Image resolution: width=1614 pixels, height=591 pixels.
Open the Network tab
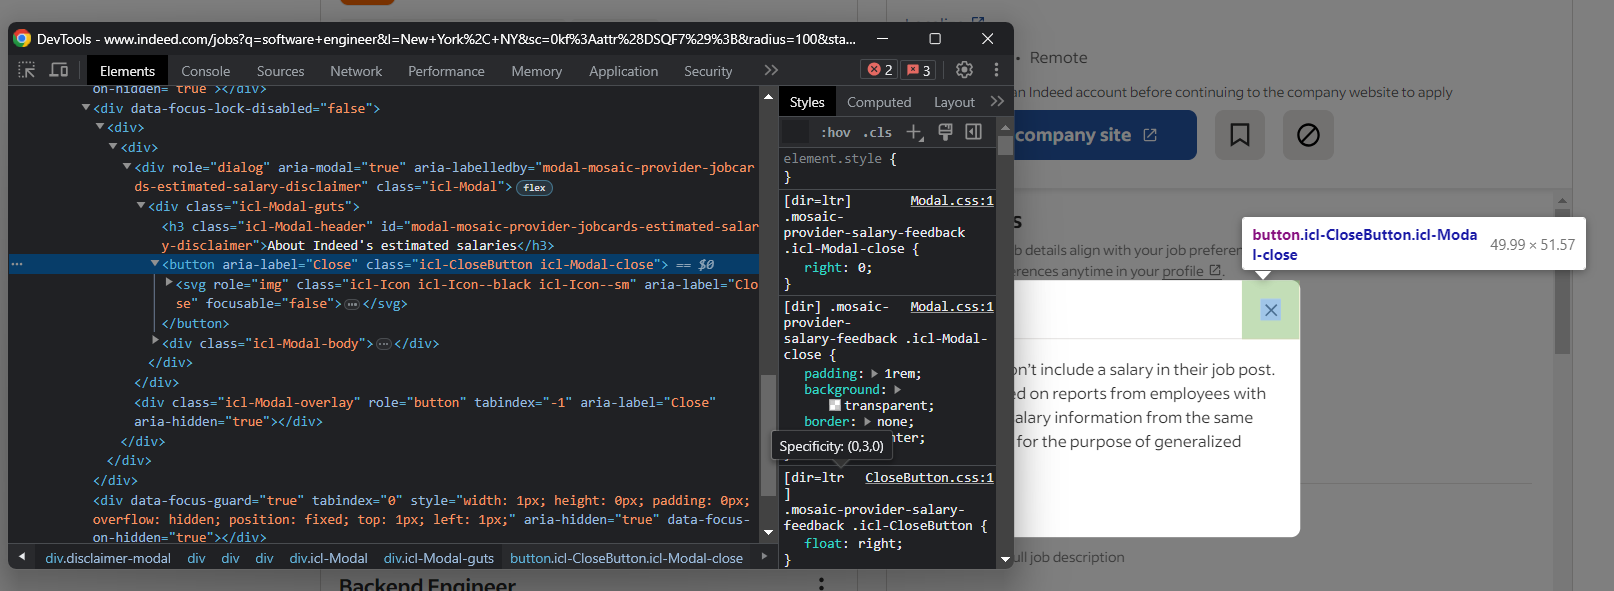[356, 71]
